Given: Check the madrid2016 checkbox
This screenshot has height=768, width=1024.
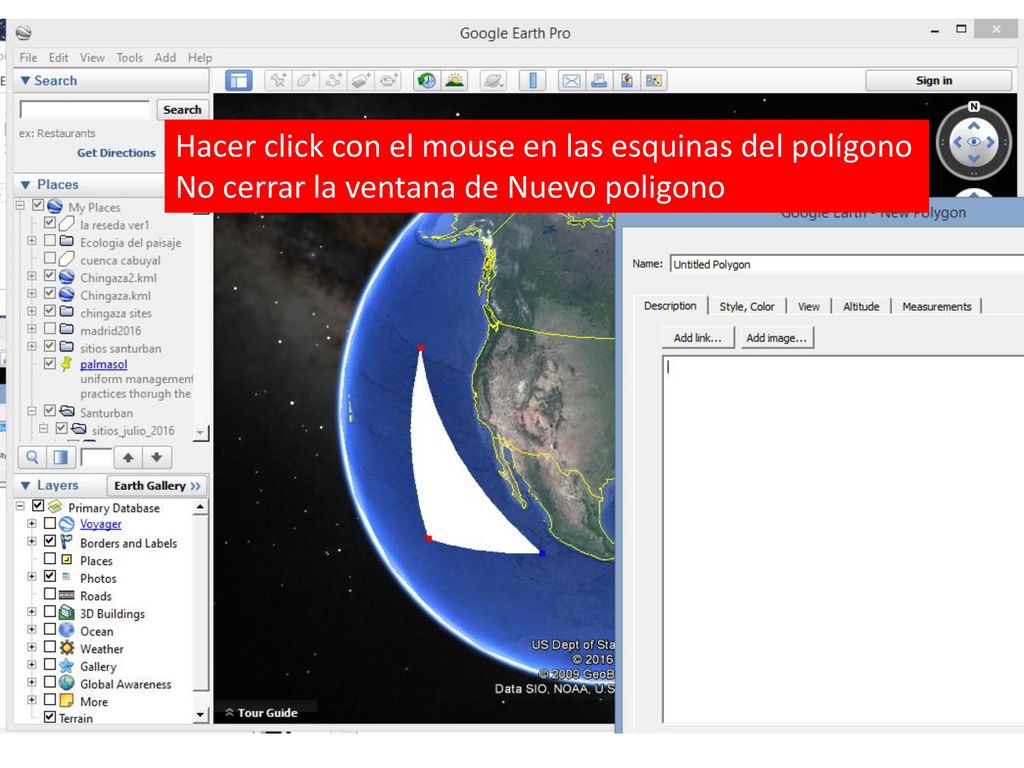Looking at the screenshot, I should (x=50, y=328).
